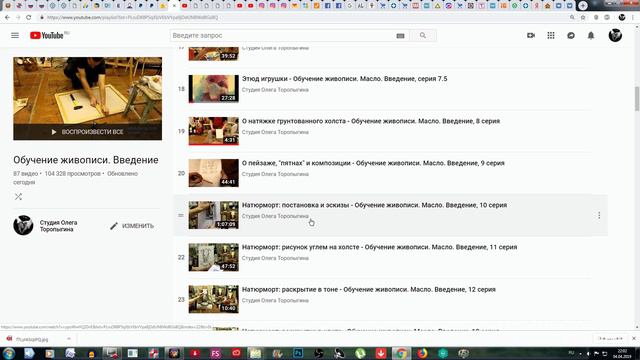The image size is (640, 360).
Task: Click the Введите запрос search field
Action: [x=282, y=36]
